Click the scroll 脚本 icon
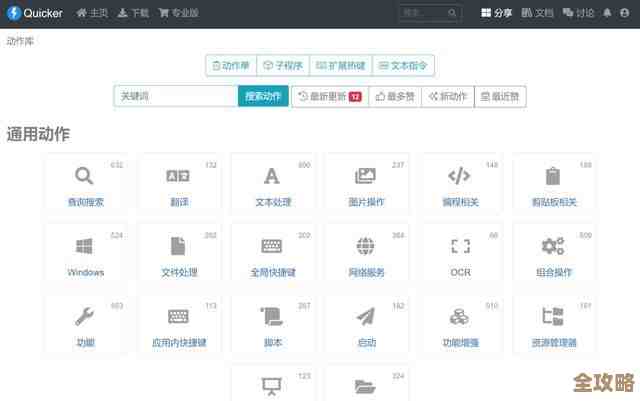The width and height of the screenshot is (640, 401). tap(272, 316)
